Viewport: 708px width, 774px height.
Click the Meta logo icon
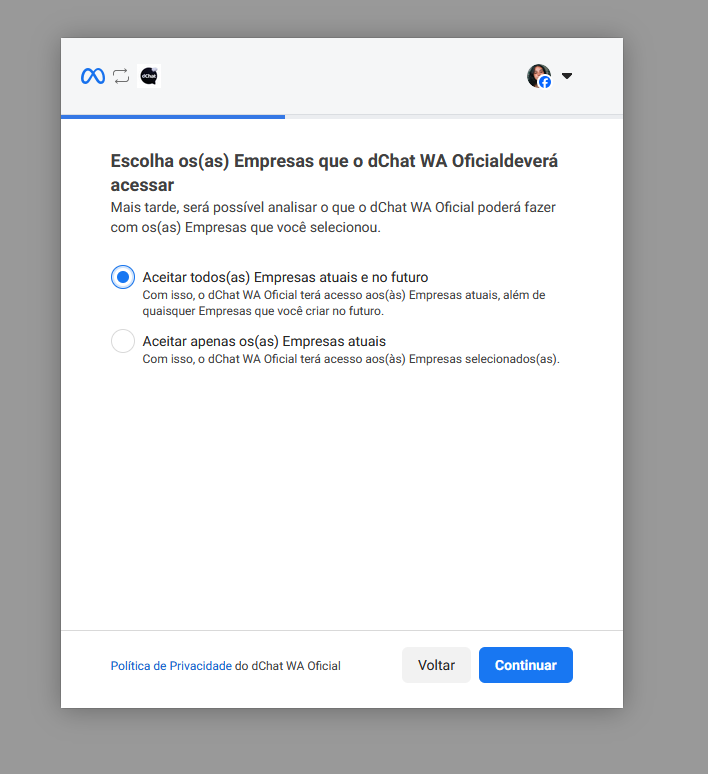point(93,76)
